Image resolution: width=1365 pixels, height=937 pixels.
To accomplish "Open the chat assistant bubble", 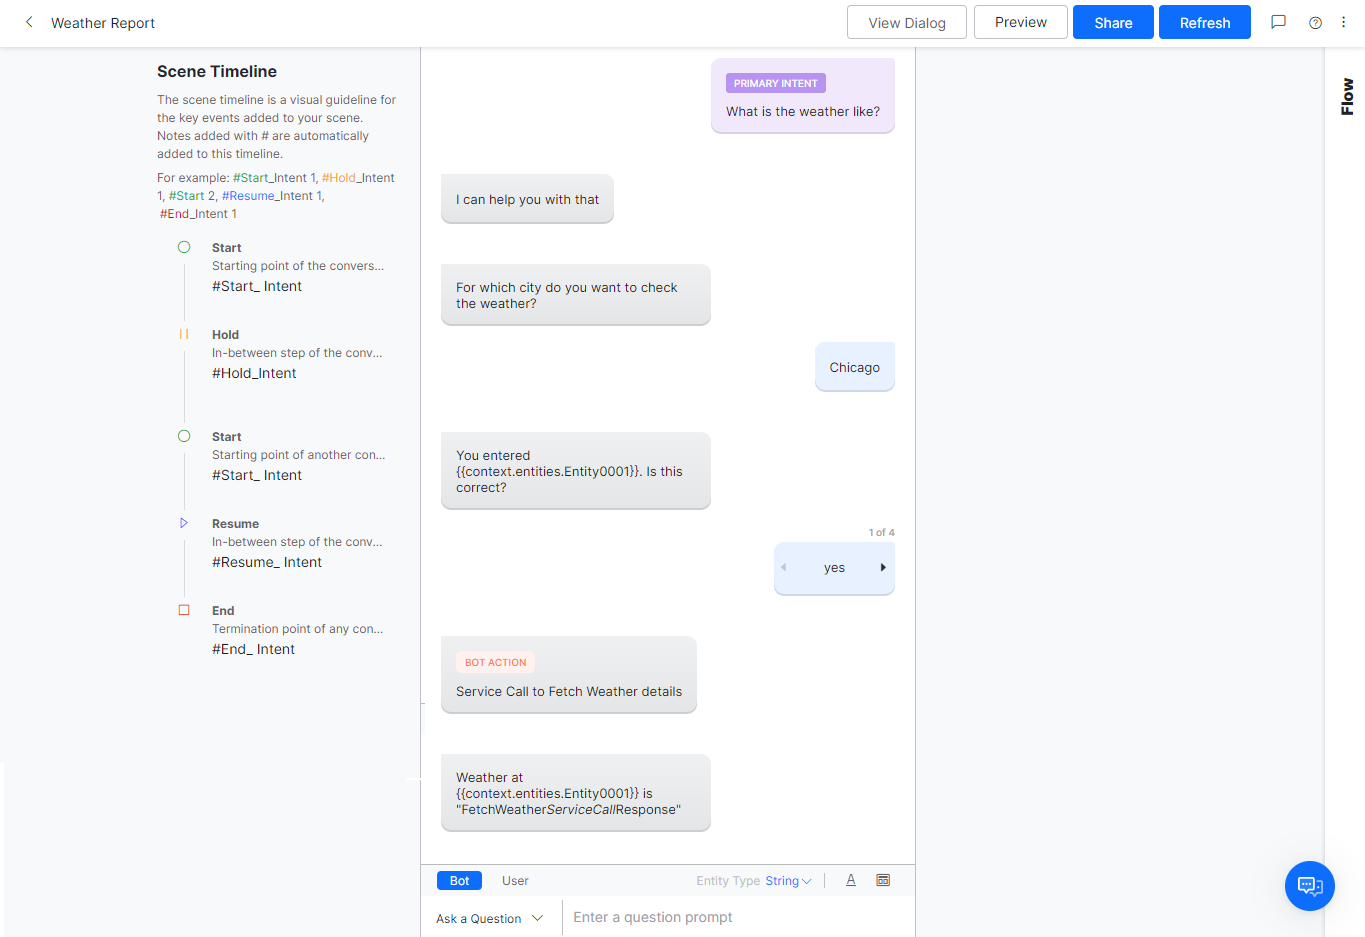I will tap(1309, 886).
